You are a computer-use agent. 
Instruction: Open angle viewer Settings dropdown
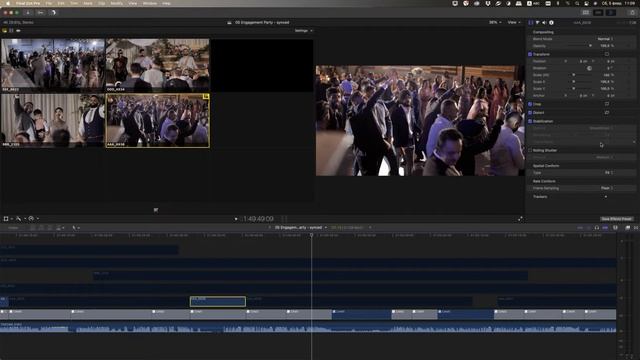(303, 31)
